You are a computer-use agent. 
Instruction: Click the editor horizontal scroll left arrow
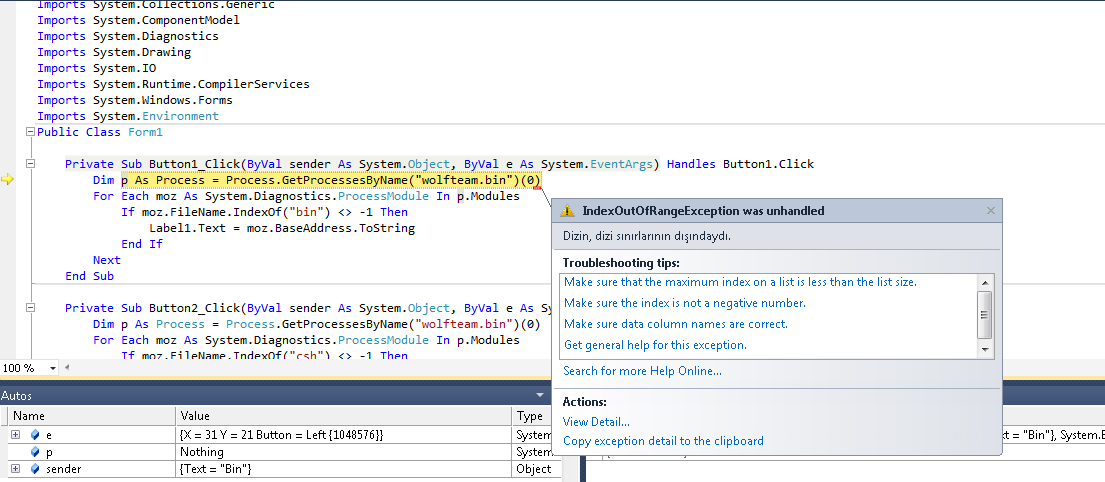[67, 367]
